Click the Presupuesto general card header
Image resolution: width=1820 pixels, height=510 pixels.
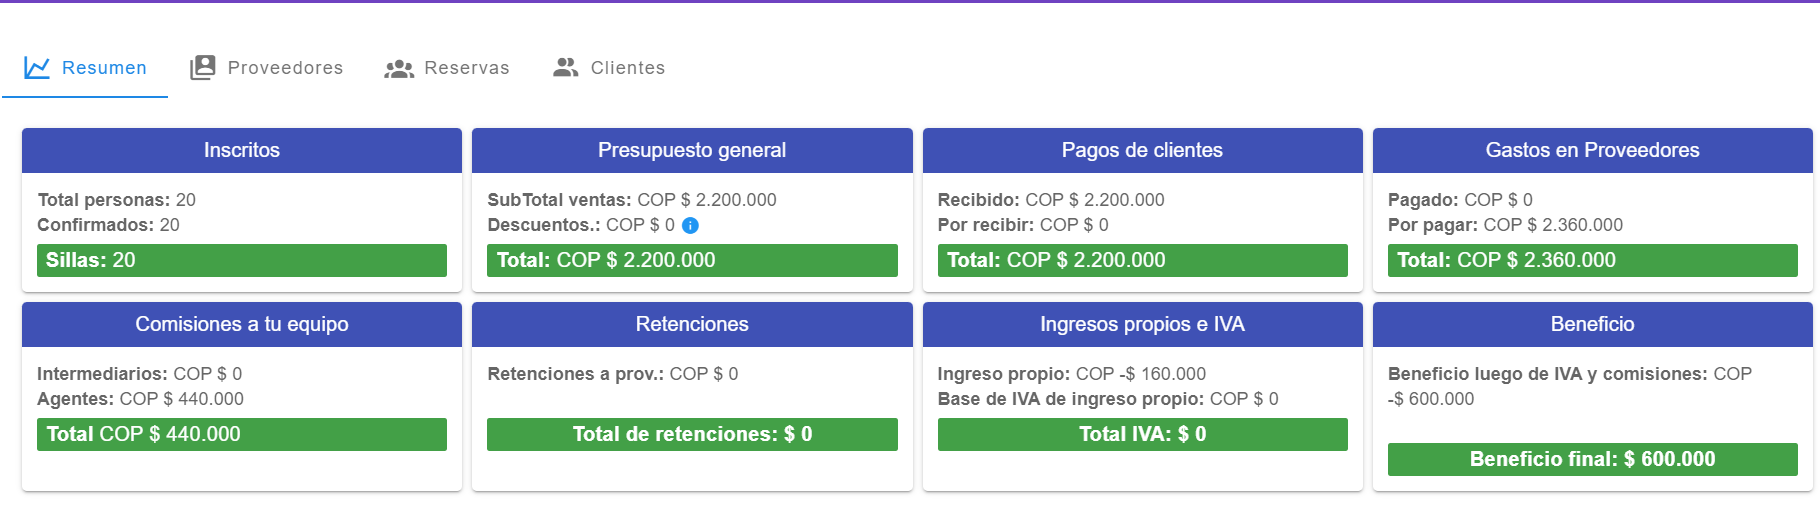click(x=692, y=150)
